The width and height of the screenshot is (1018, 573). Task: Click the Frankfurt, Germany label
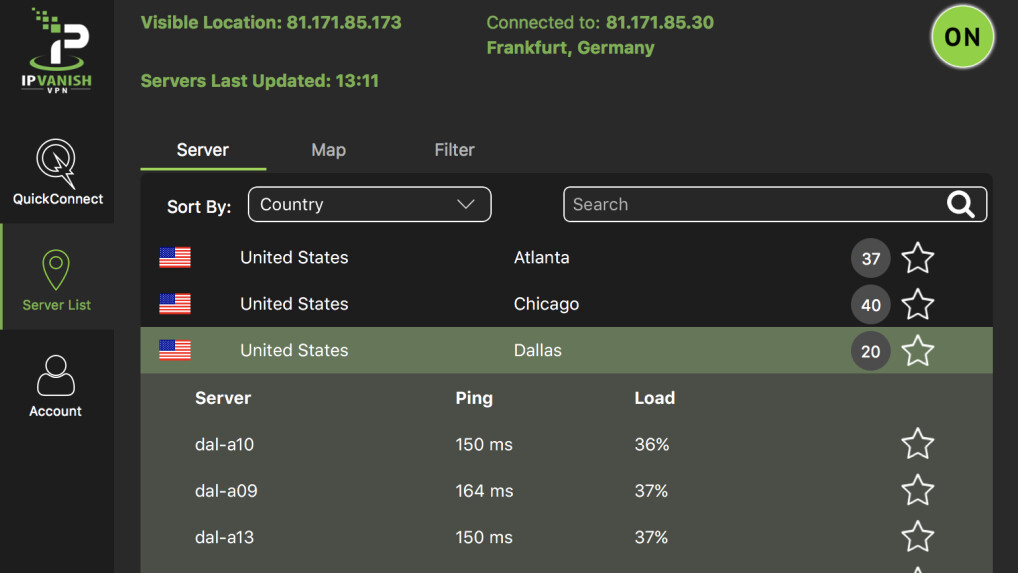[571, 48]
